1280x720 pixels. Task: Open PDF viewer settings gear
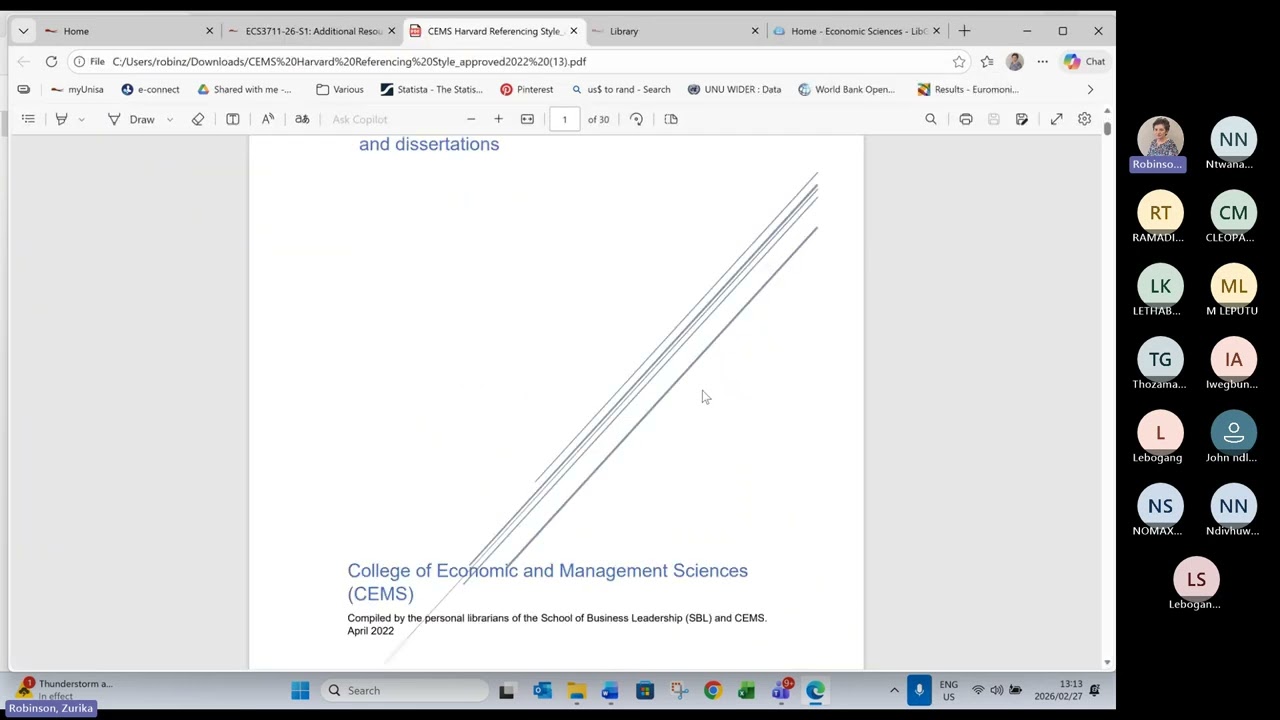coord(1084,119)
